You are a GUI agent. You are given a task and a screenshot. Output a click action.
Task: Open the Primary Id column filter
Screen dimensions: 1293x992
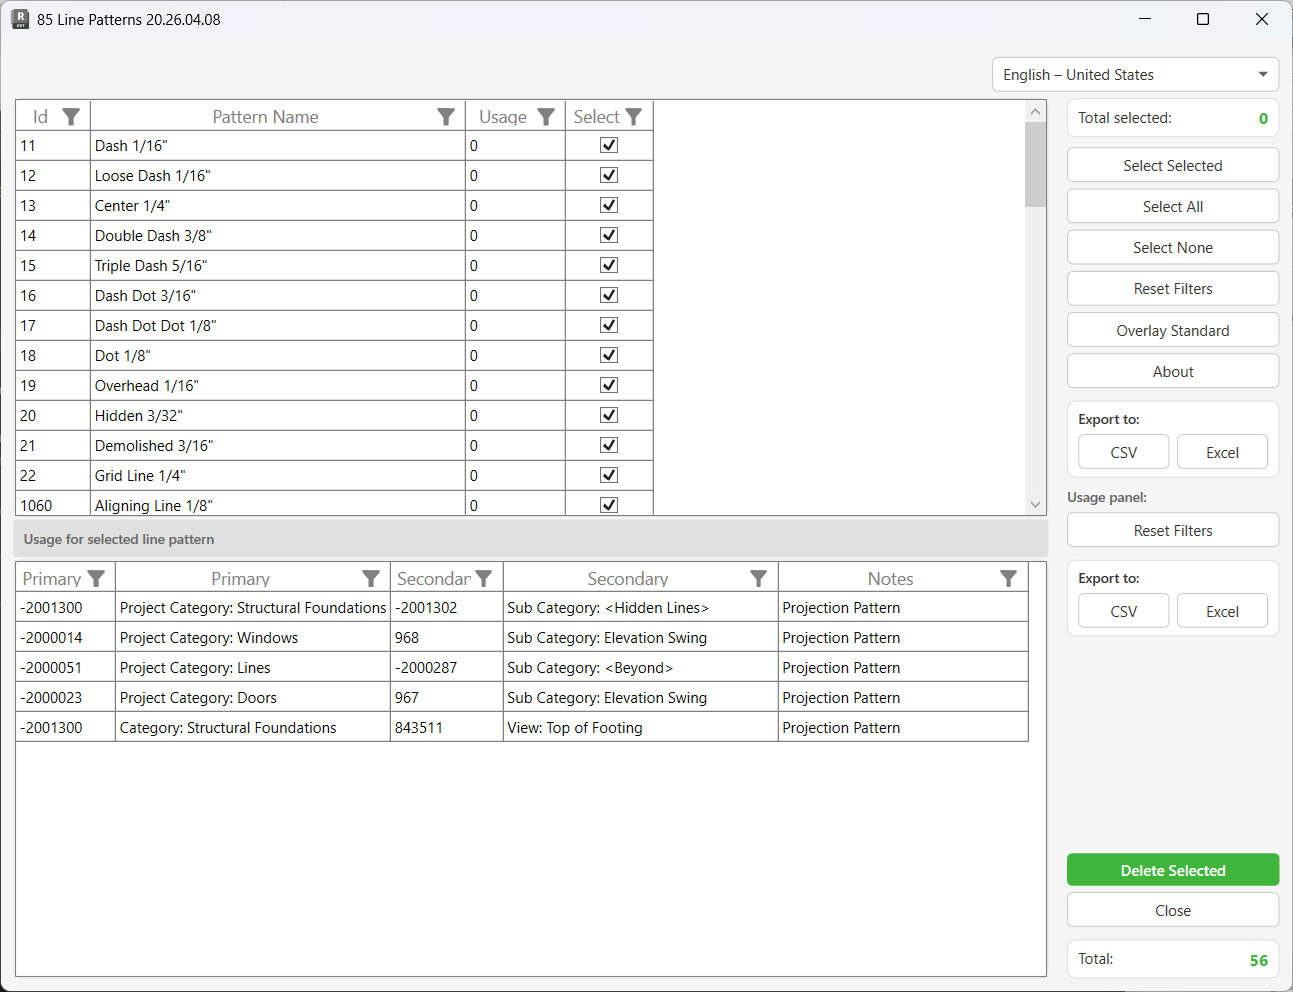tap(97, 578)
